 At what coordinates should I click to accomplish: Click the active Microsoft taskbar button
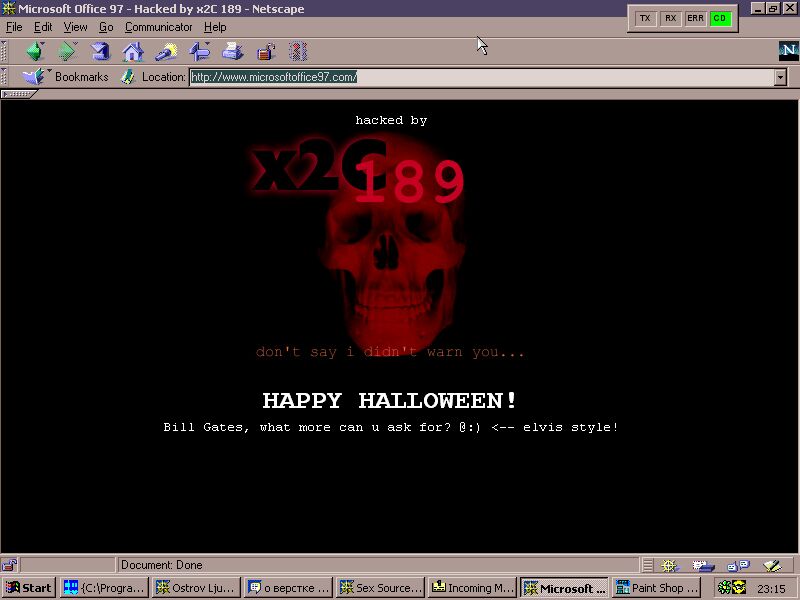(564, 588)
